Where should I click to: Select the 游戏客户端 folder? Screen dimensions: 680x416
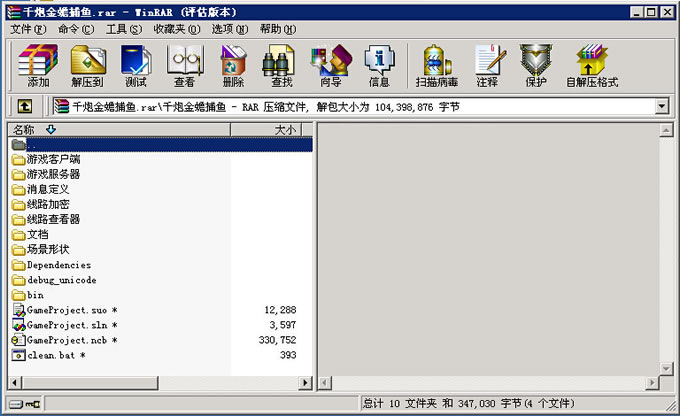click(53, 159)
